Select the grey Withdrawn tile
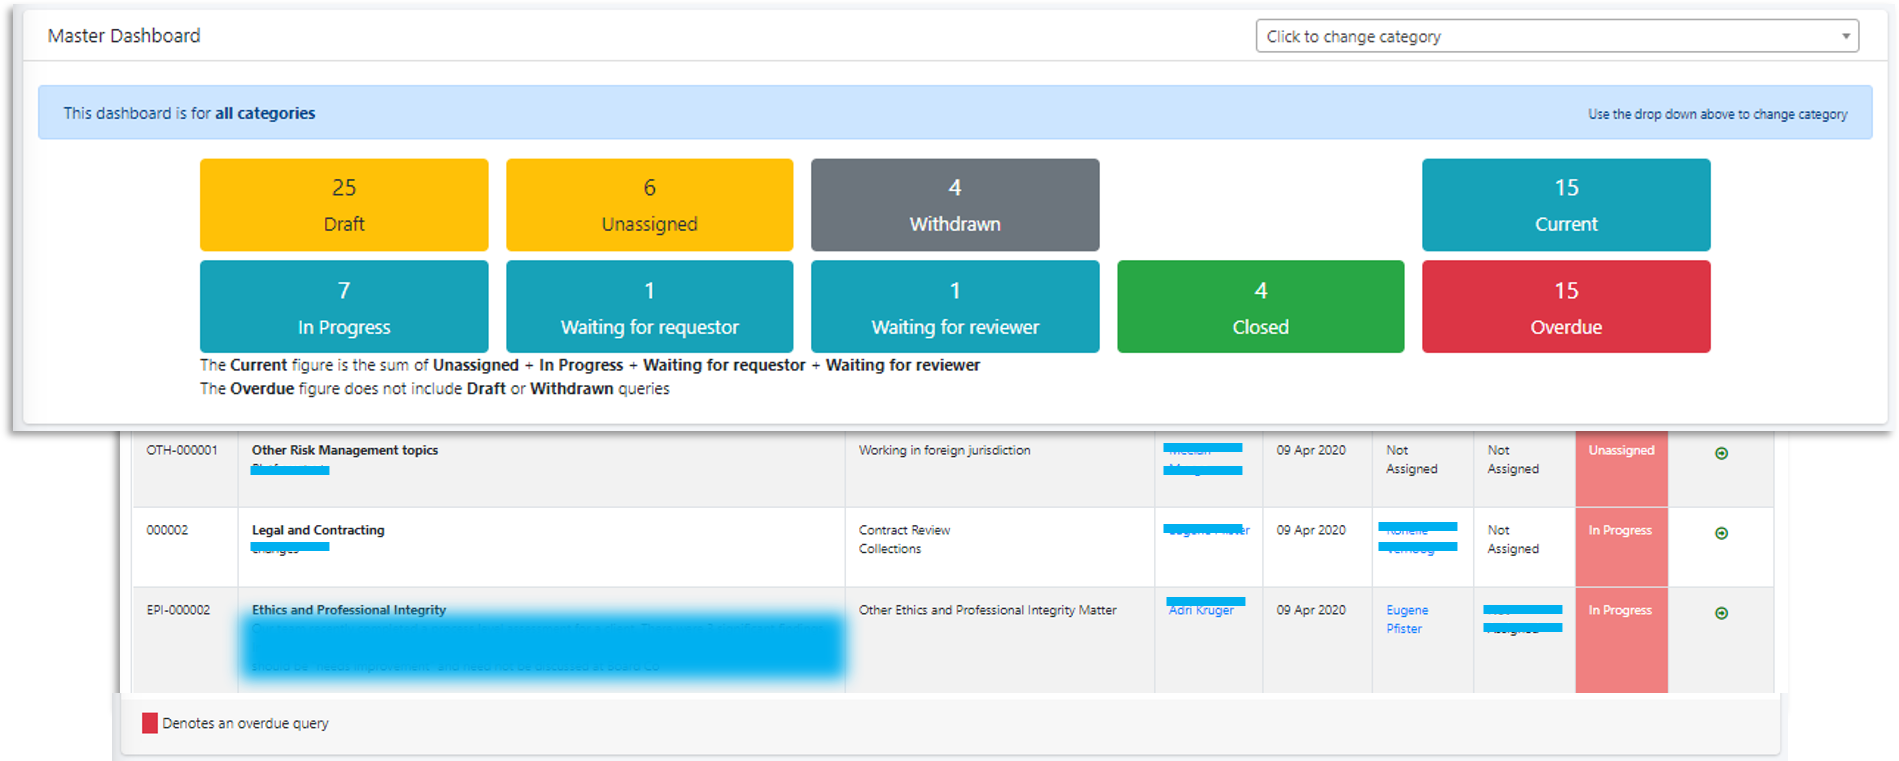This screenshot has width=1899, height=761. (954, 205)
